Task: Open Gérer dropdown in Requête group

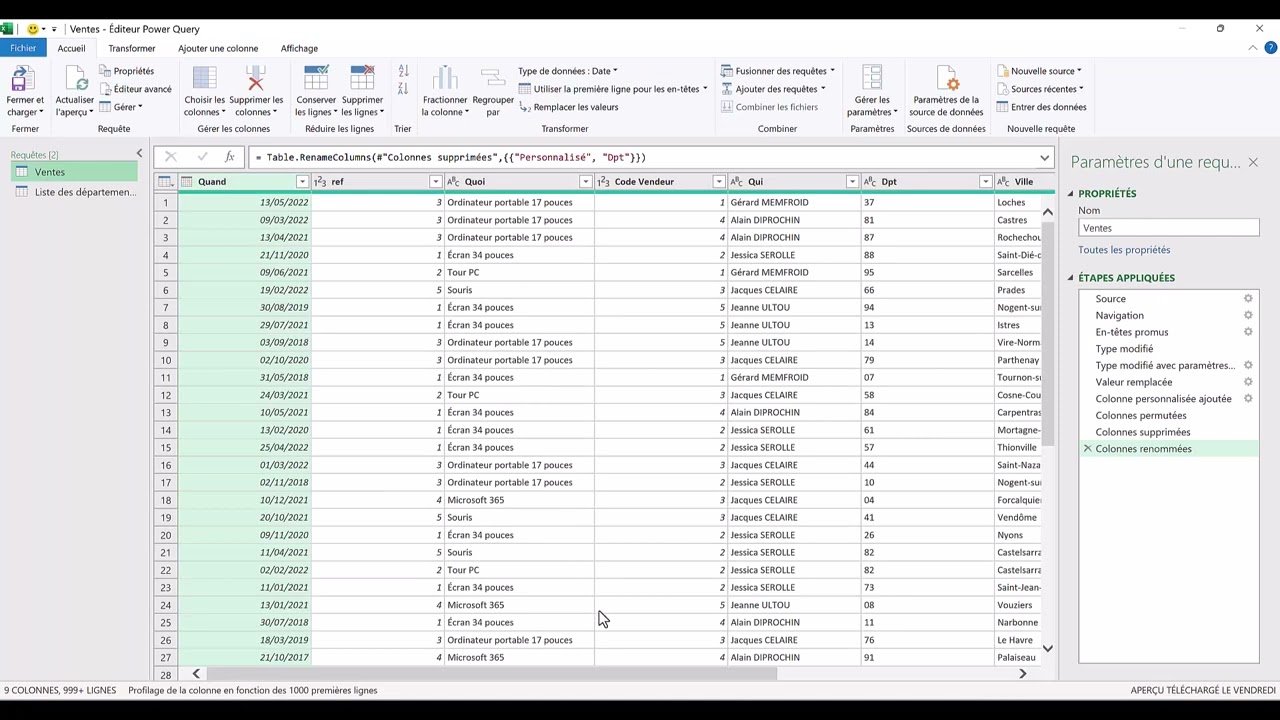Action: coord(121,107)
